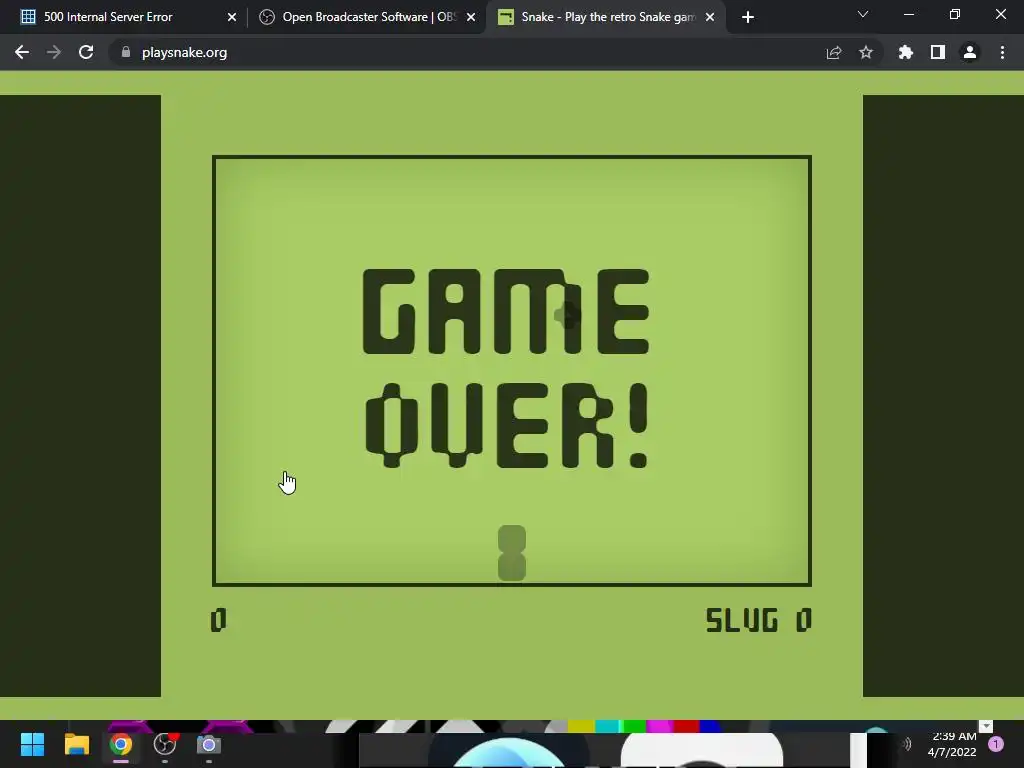Click the Chrome taskbar icon
This screenshot has height=768, width=1024.
121,744
